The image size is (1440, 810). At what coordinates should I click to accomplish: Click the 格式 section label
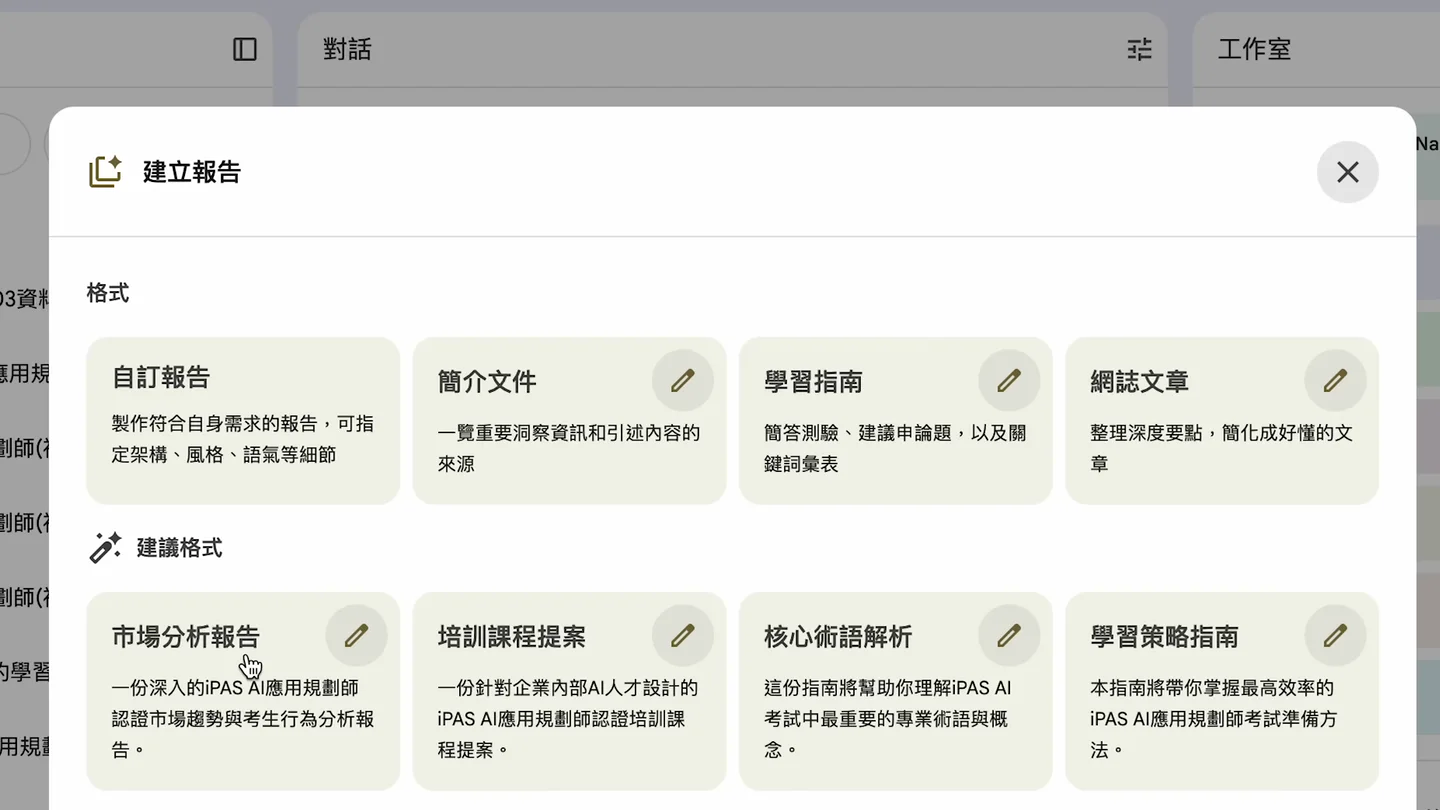[x=108, y=294]
